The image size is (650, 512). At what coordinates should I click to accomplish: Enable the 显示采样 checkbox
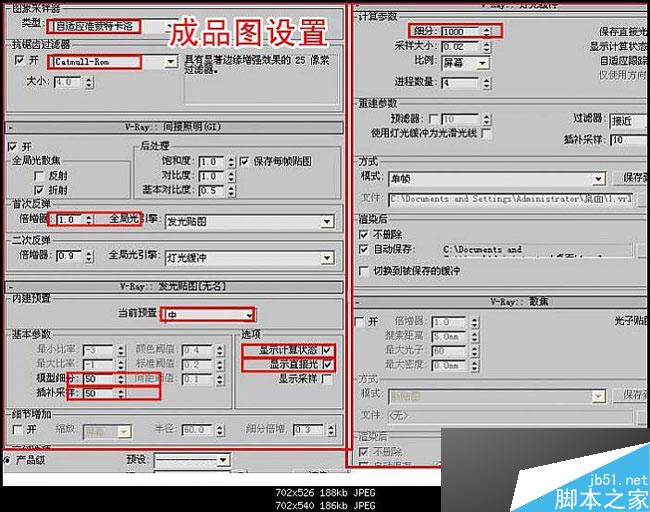tap(327, 379)
